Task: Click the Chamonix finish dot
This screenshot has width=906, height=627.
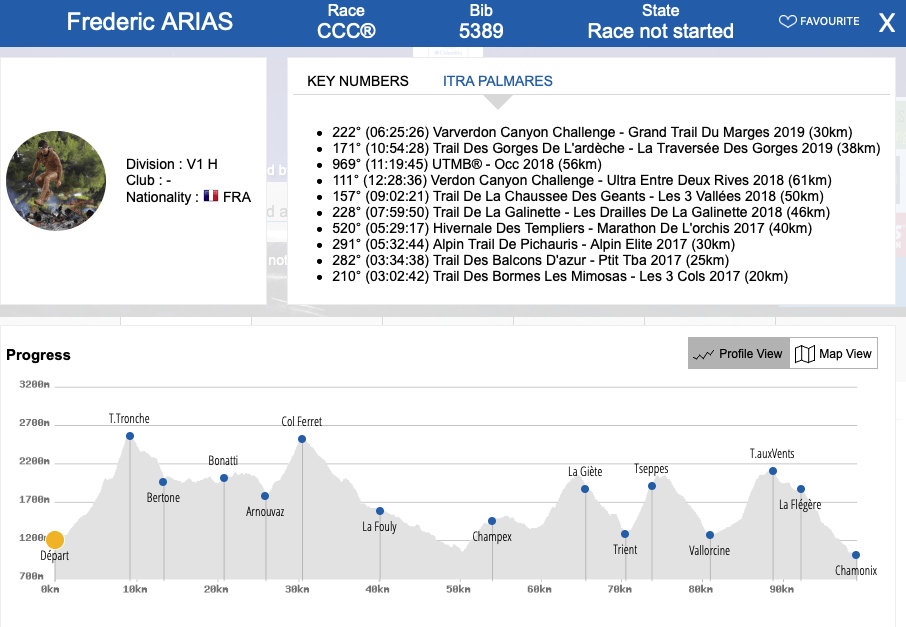Action: (x=856, y=555)
